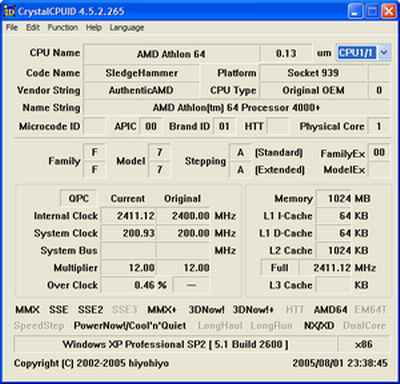This screenshot has height=384, width=400.
Task: Click the QPC button
Action: 79,199
